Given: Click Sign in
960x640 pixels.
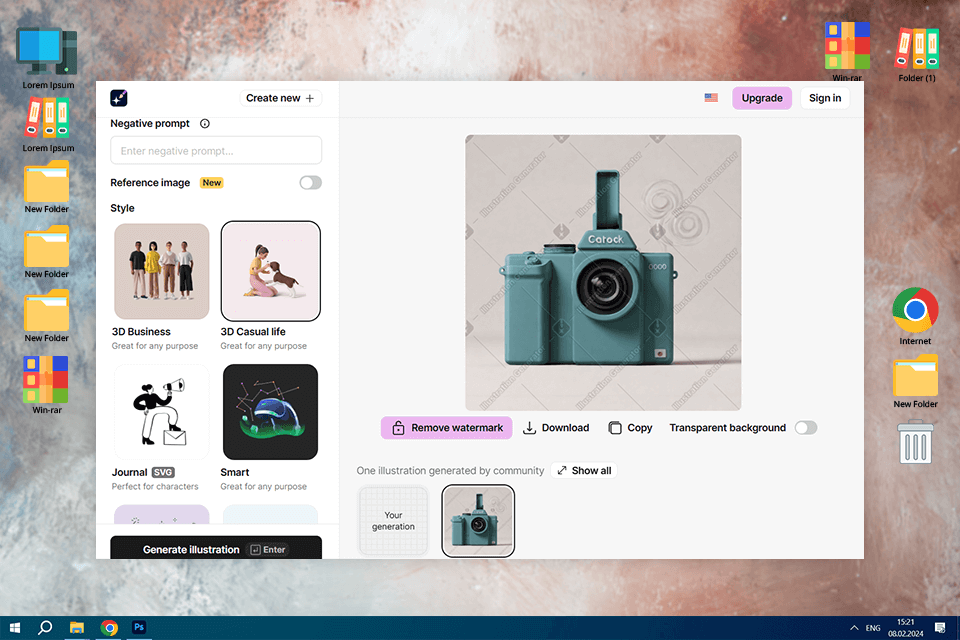Looking at the screenshot, I should coord(825,98).
